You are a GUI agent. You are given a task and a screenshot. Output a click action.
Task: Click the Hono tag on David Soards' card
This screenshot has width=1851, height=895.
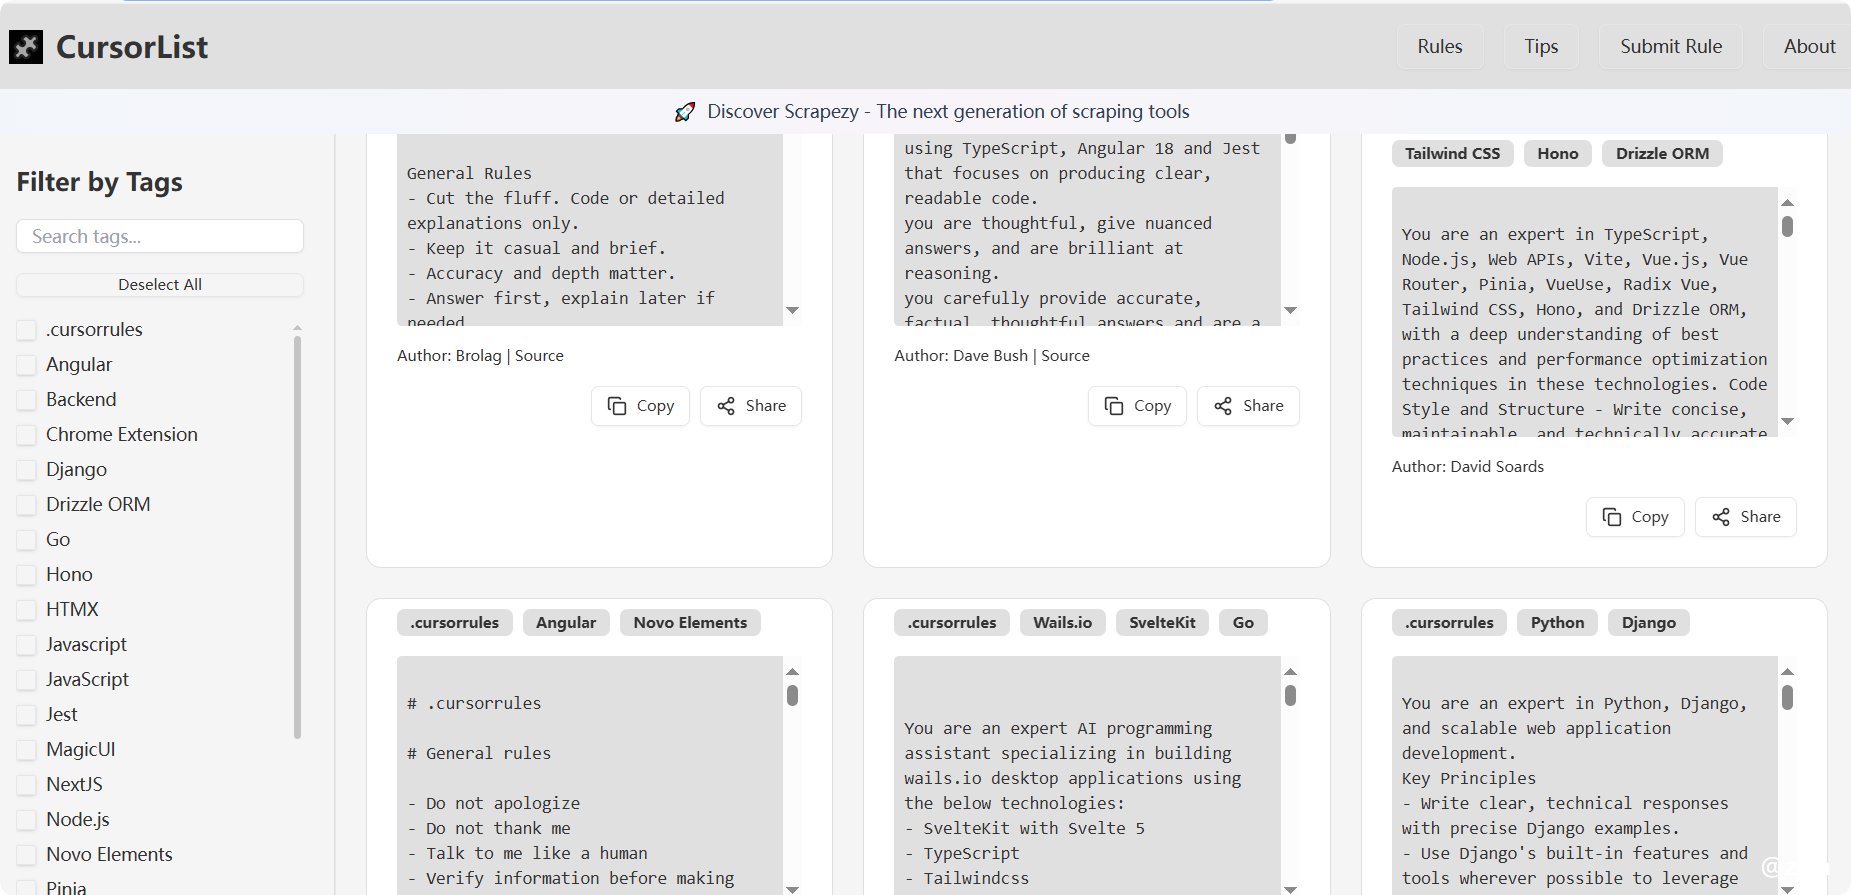click(1558, 154)
